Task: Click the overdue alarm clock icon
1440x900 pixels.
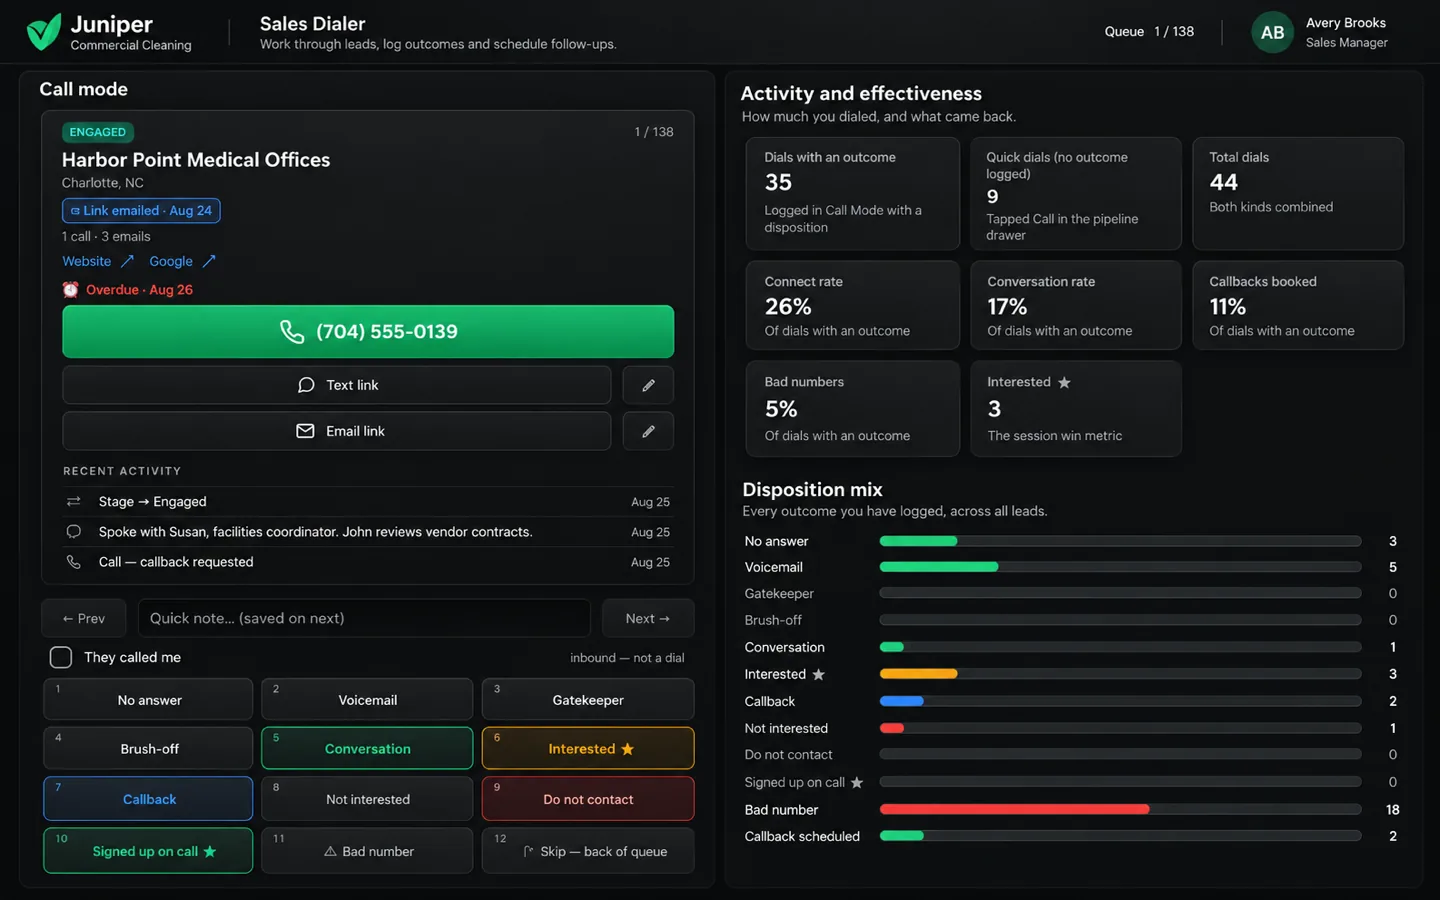Action: (70, 290)
